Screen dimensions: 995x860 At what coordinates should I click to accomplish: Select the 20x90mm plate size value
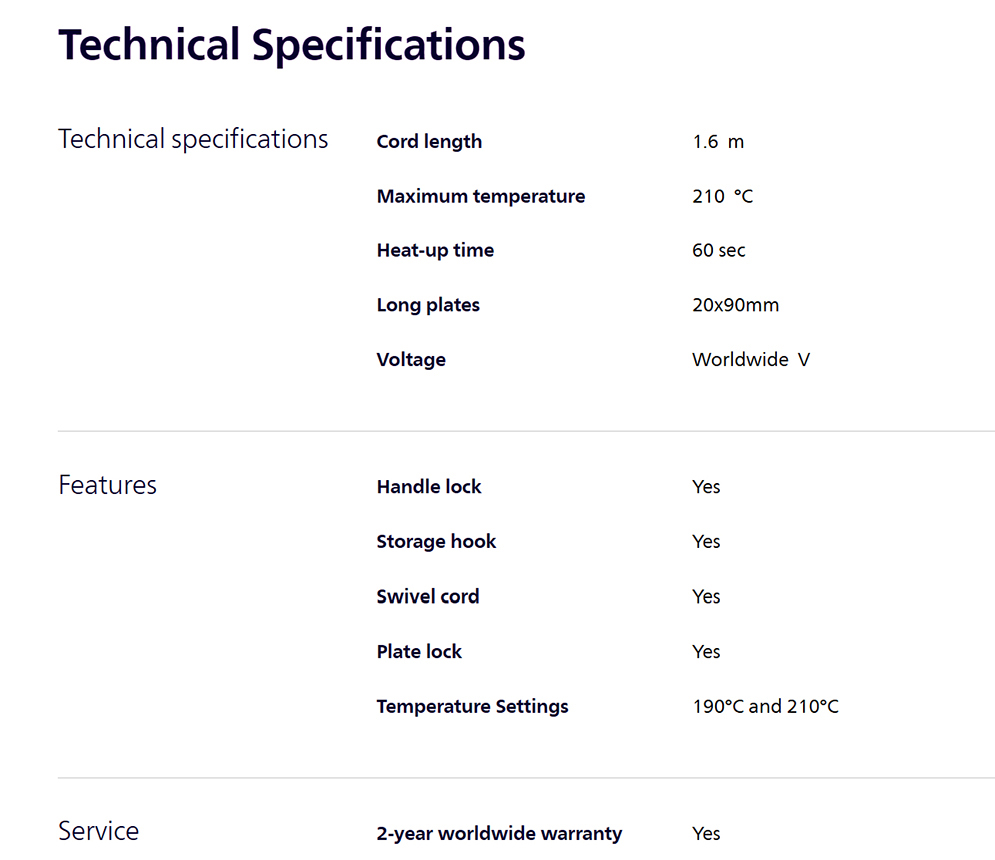tap(735, 305)
